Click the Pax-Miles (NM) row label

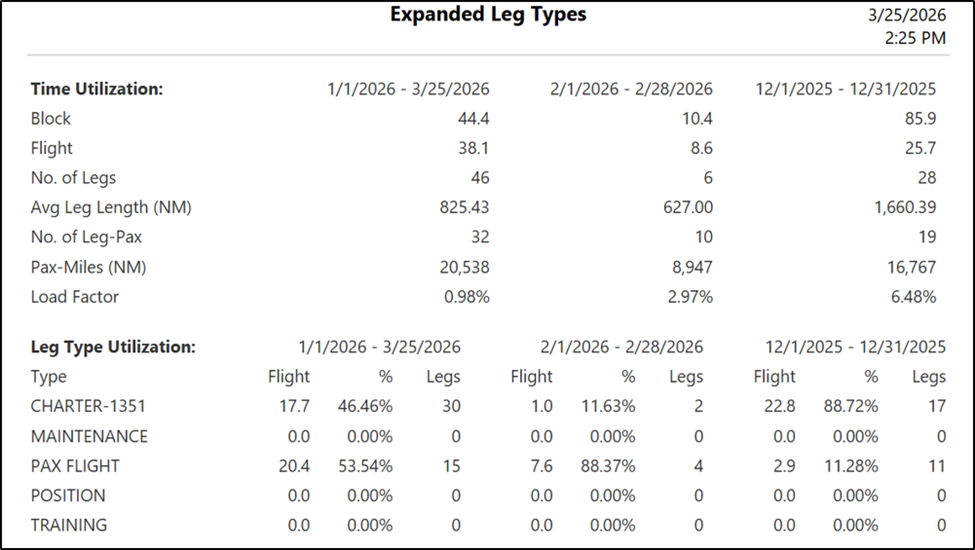pyautogui.click(x=91, y=267)
